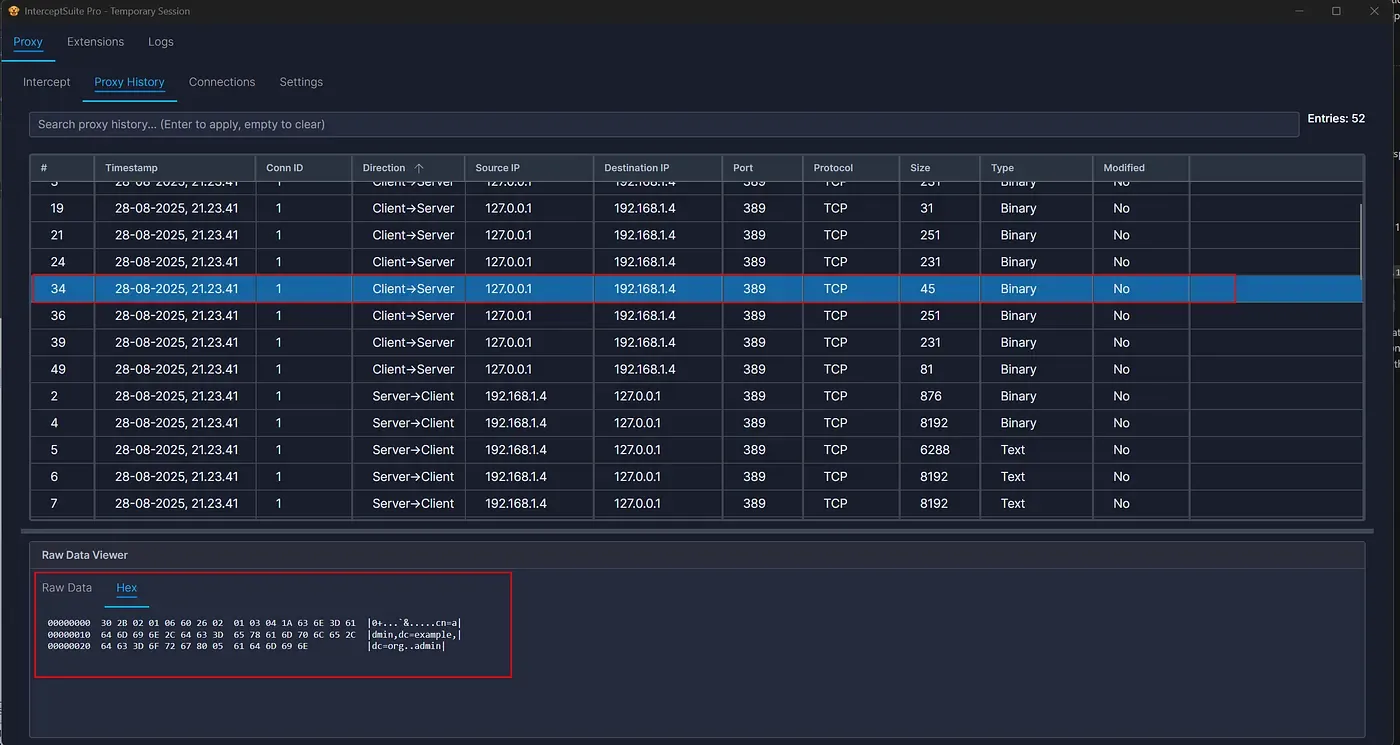Sort by Size column header
The width and height of the screenshot is (1400, 745).
point(939,168)
